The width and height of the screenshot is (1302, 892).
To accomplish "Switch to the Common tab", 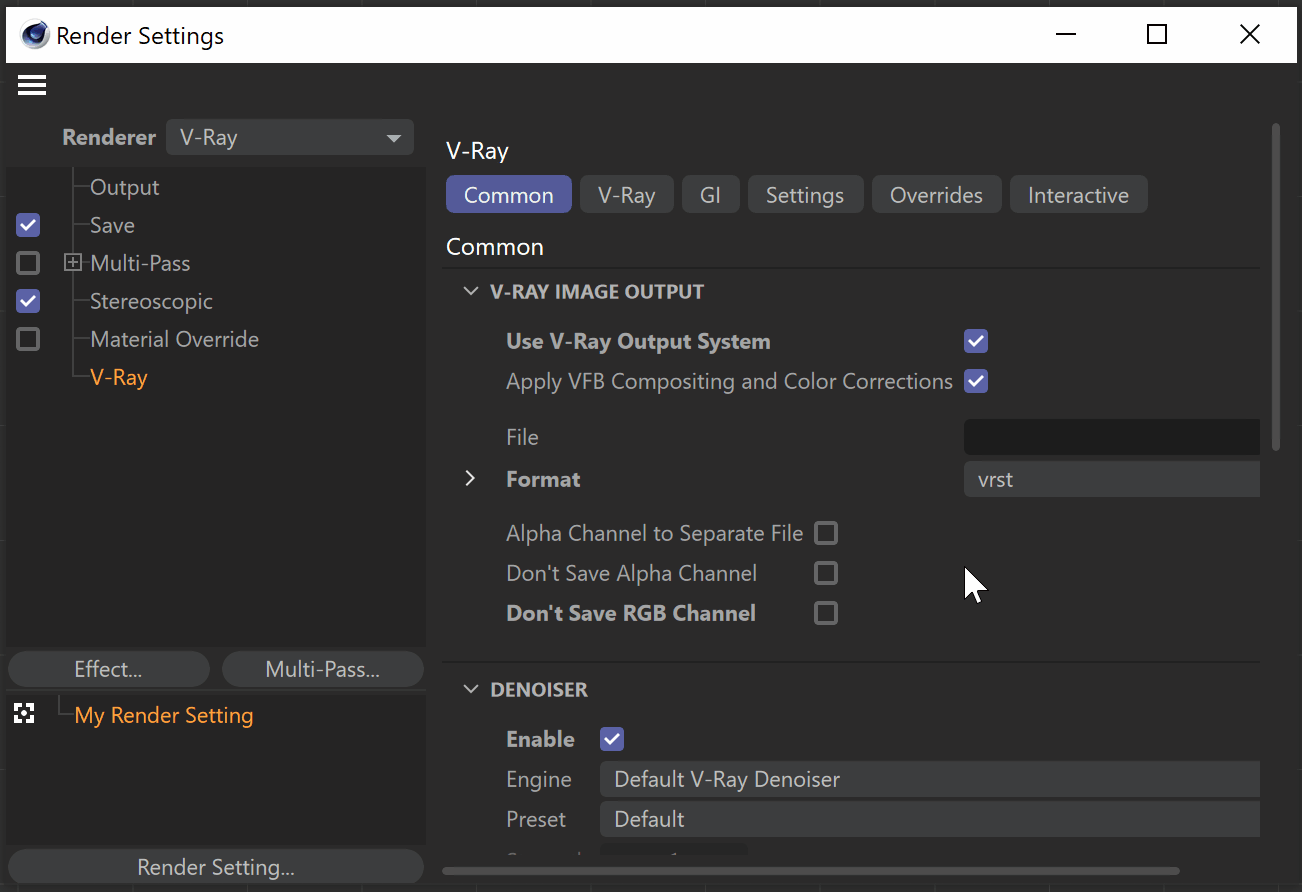I will pyautogui.click(x=509, y=195).
